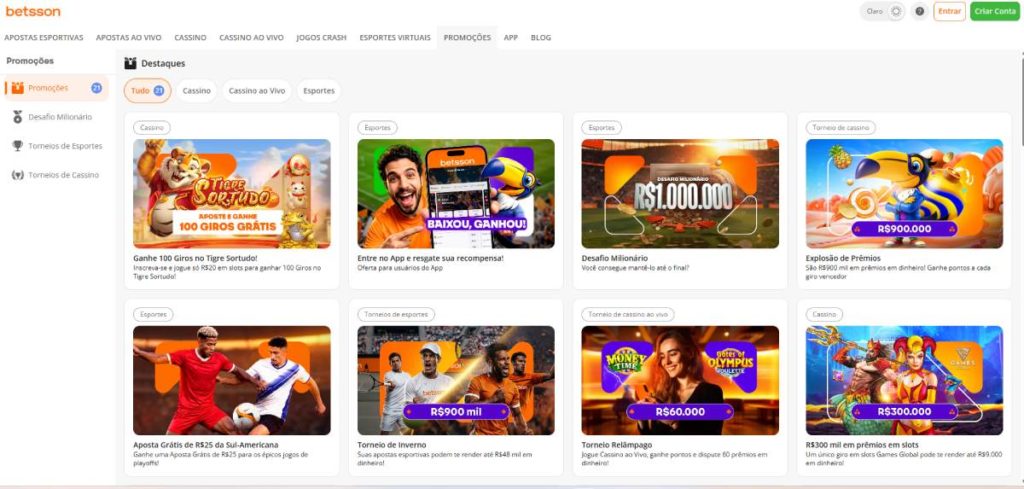Open Desafio Milionário in sidebar

coord(60,117)
